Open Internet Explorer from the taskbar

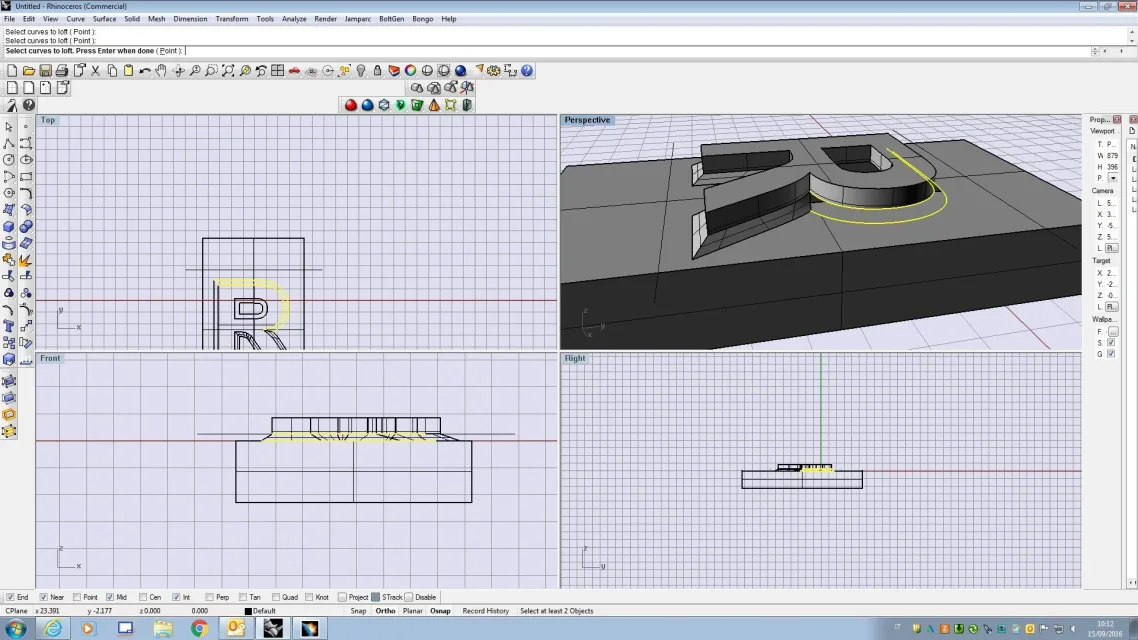coord(53,628)
